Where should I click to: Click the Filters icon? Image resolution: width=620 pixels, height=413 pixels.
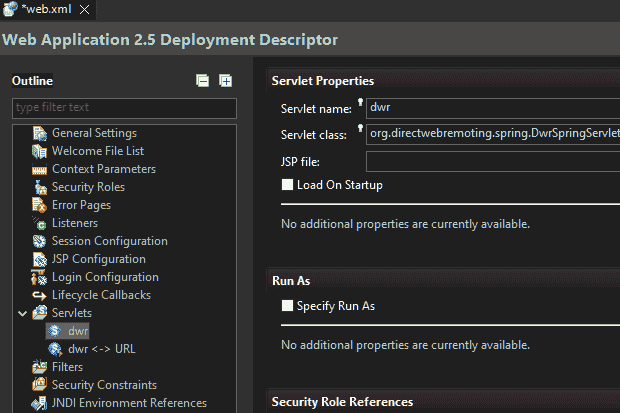coord(40,367)
